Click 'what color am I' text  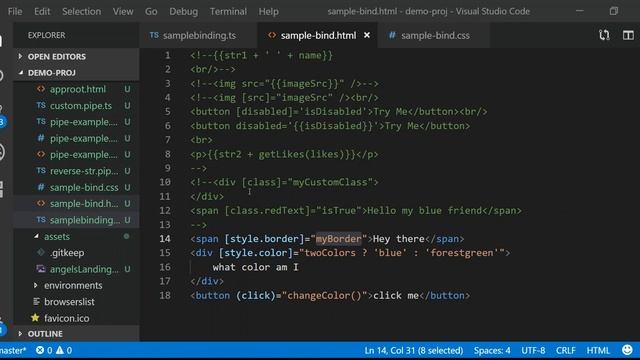(x=256, y=267)
